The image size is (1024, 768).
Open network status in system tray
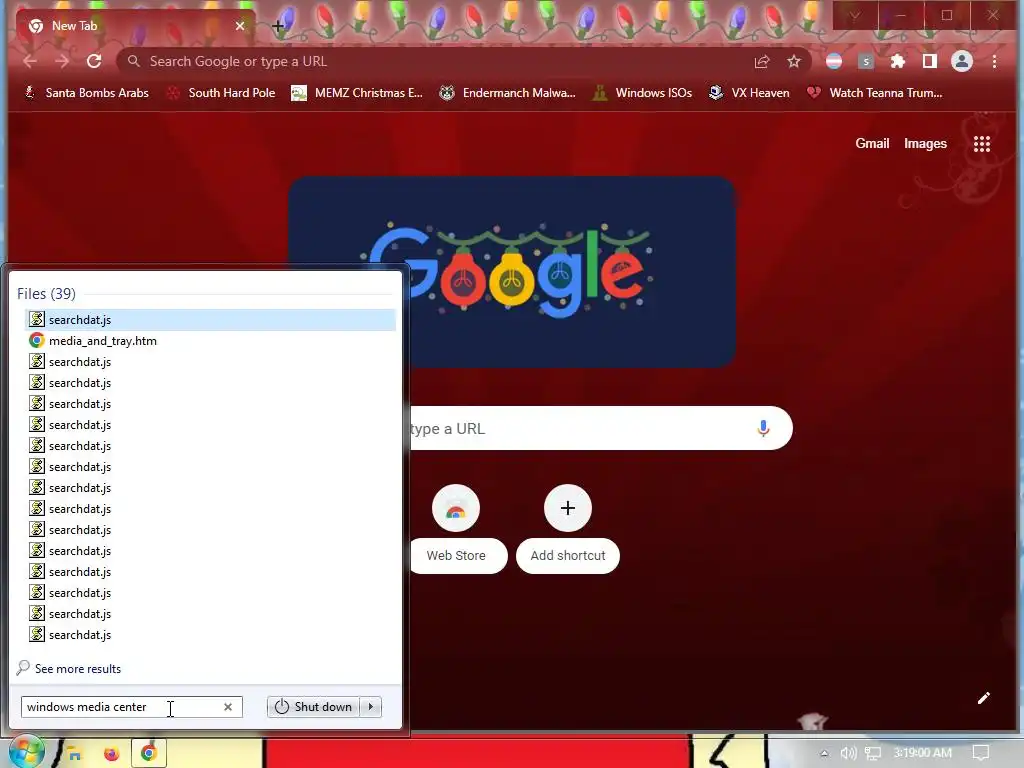(872, 754)
